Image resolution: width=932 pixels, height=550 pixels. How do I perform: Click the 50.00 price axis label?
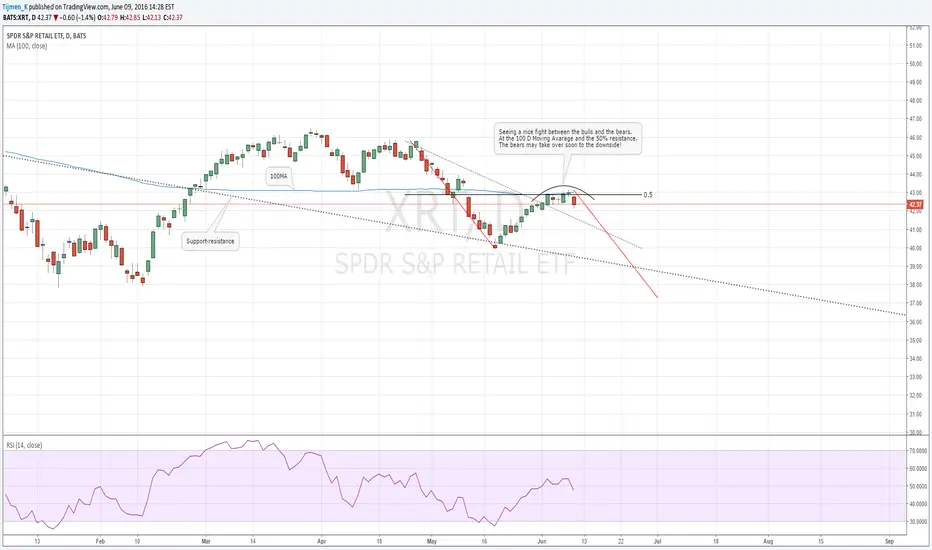coord(915,64)
